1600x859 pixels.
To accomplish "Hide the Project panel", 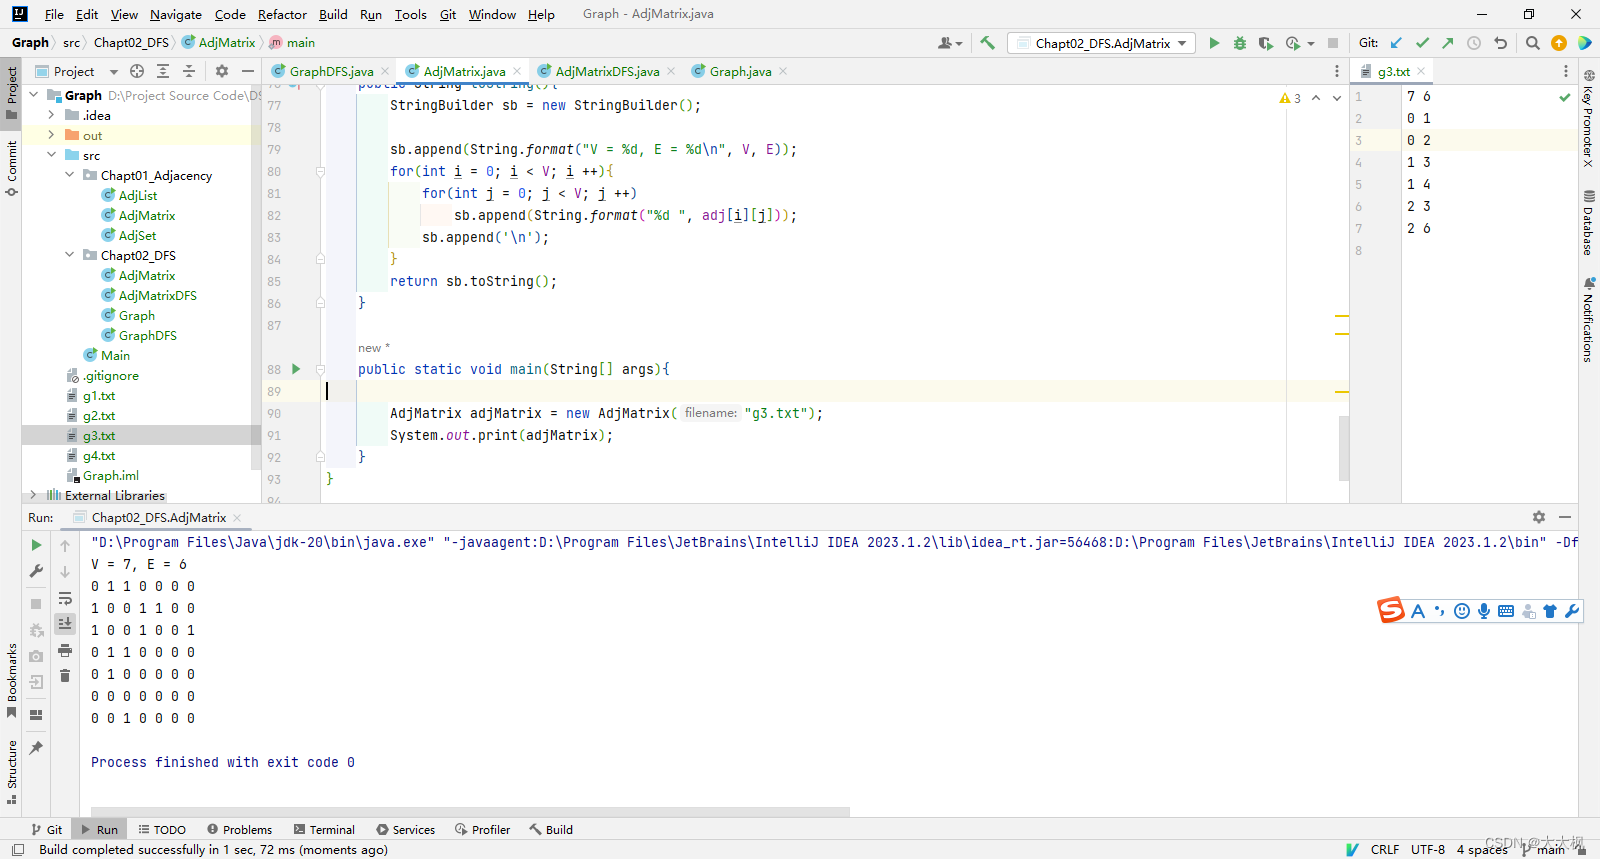I will tap(248, 71).
